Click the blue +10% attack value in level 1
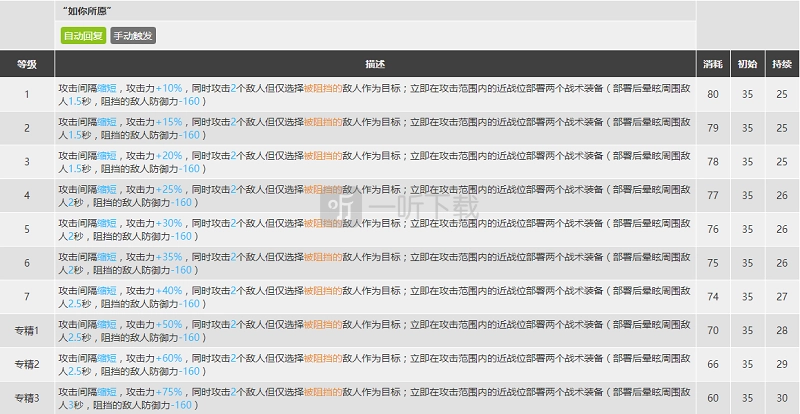Screen dimensions: 800x414 click(169, 88)
